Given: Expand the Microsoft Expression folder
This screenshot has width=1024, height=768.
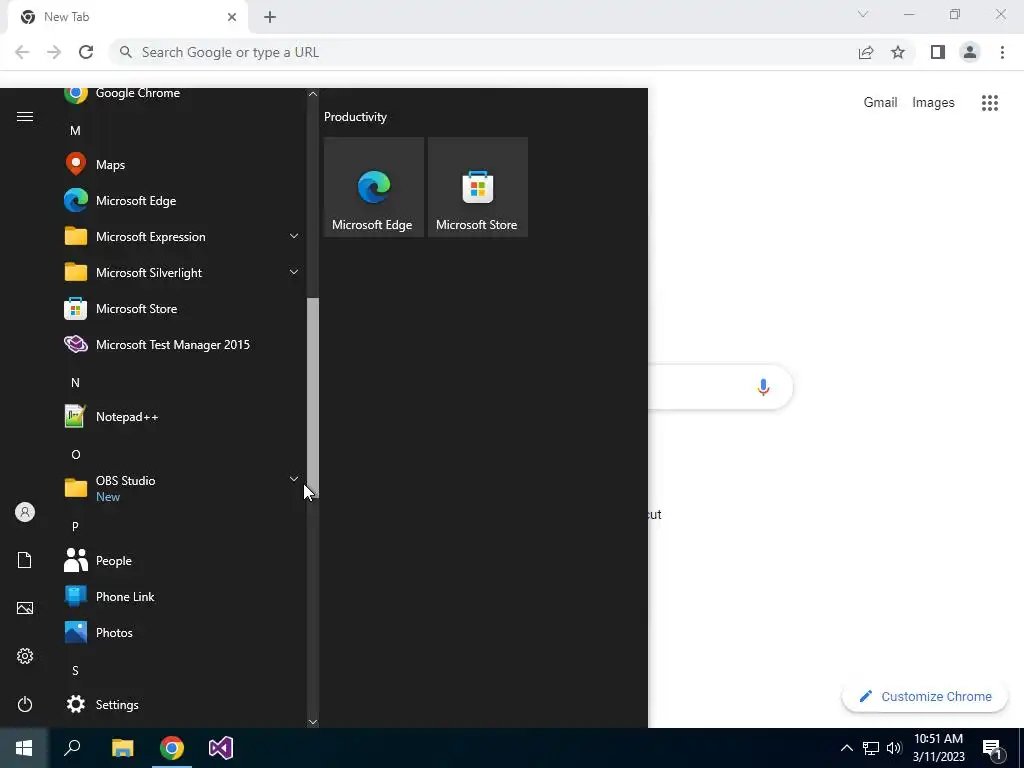Looking at the screenshot, I should pyautogui.click(x=182, y=236).
